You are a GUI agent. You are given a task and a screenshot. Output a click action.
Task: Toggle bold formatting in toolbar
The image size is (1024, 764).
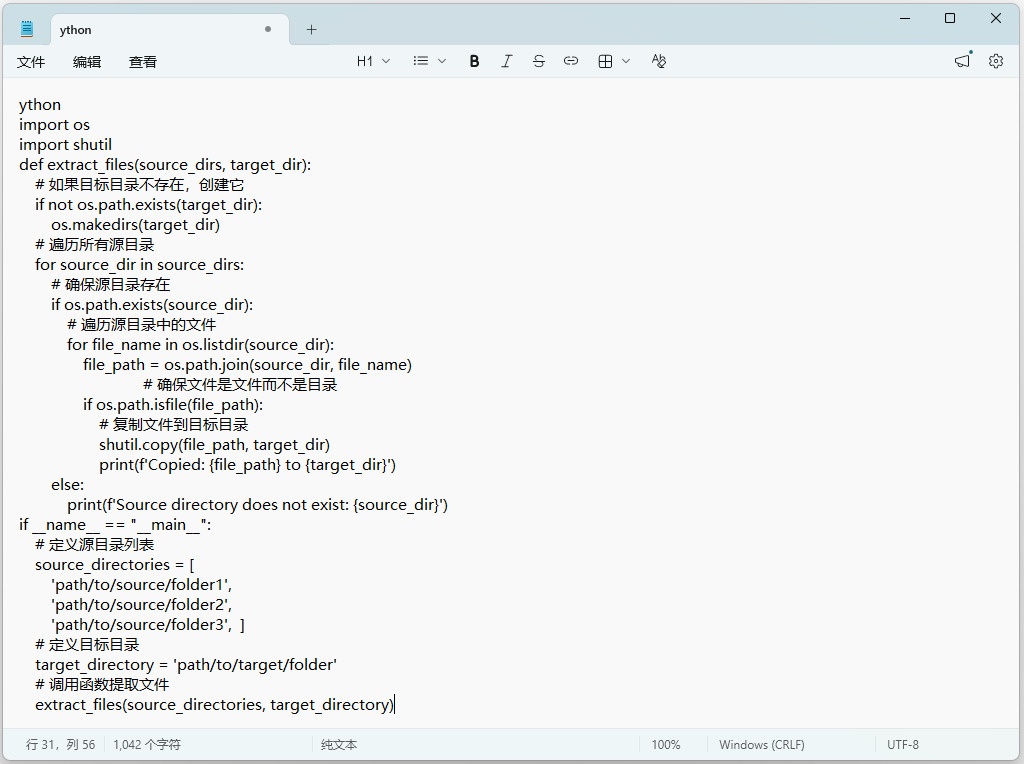point(474,61)
